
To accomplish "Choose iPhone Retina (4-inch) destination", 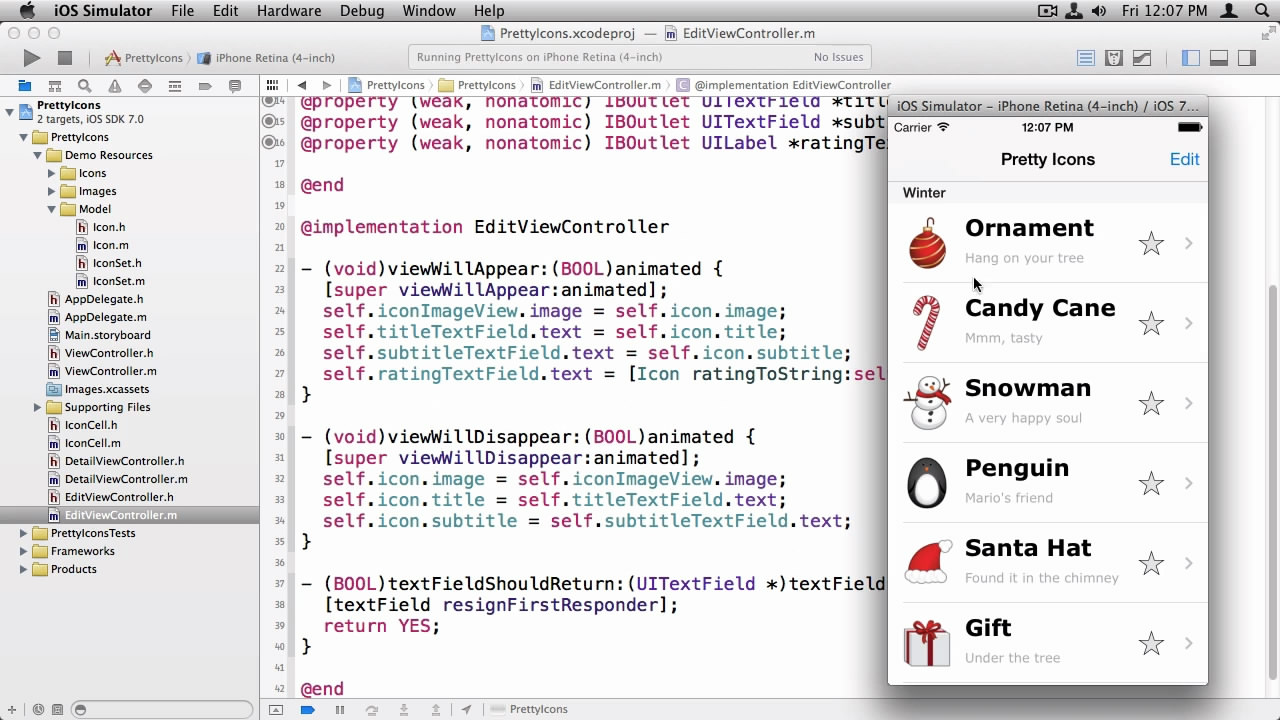I will [267, 58].
